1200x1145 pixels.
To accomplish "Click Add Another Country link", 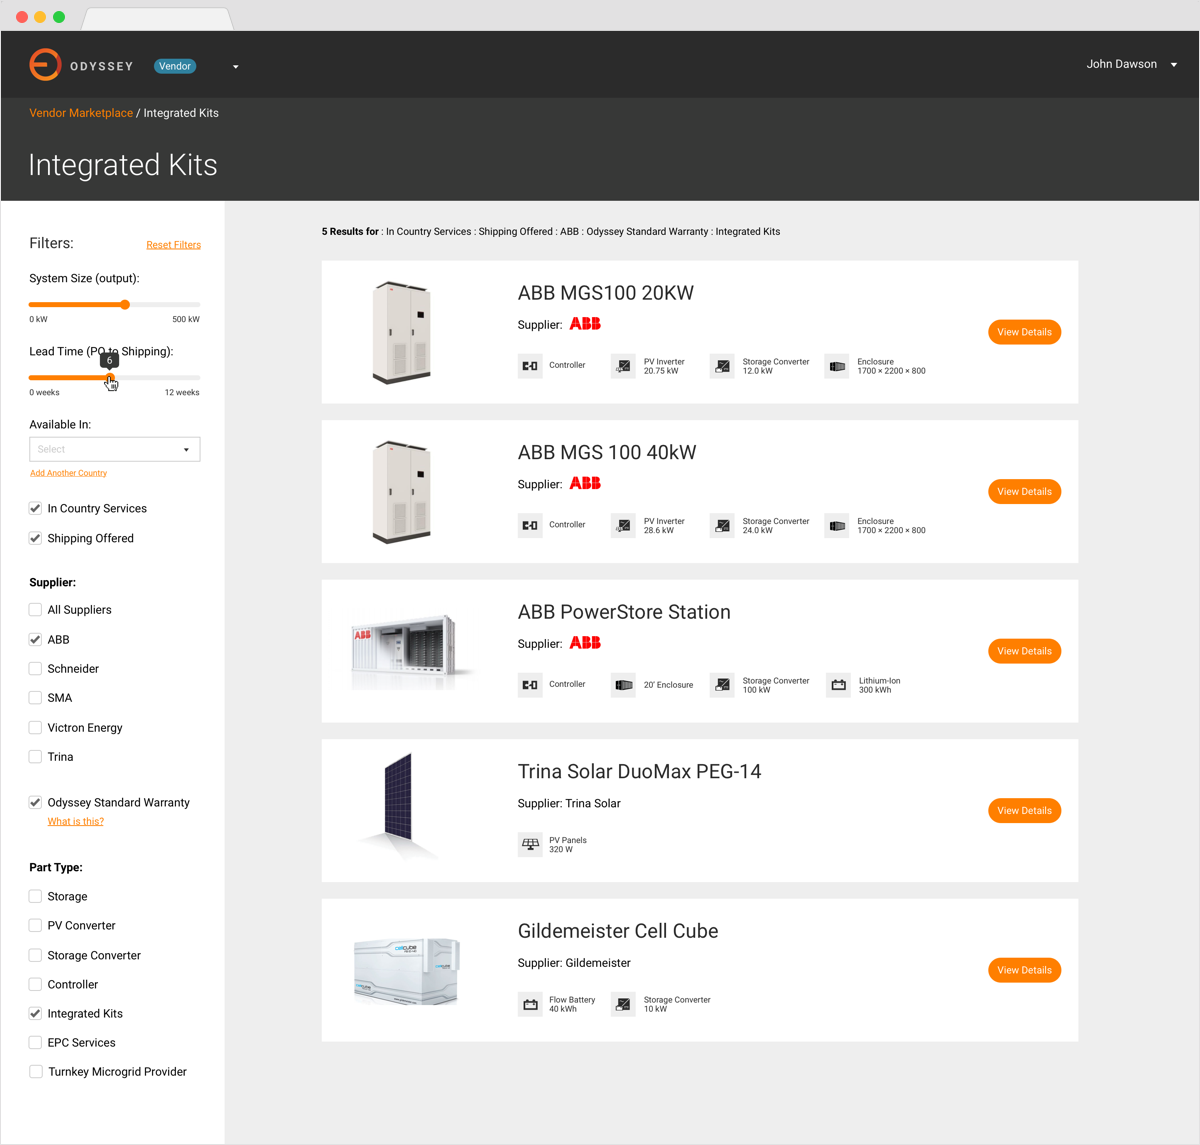I will [x=68, y=473].
